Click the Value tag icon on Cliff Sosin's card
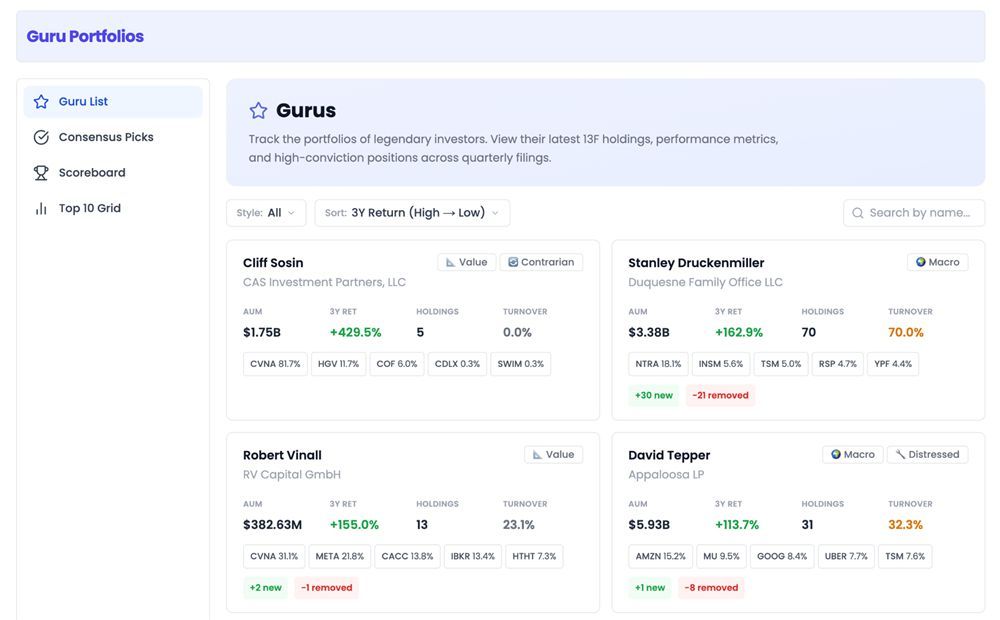Image resolution: width=1000 pixels, height=620 pixels. [x=450, y=262]
